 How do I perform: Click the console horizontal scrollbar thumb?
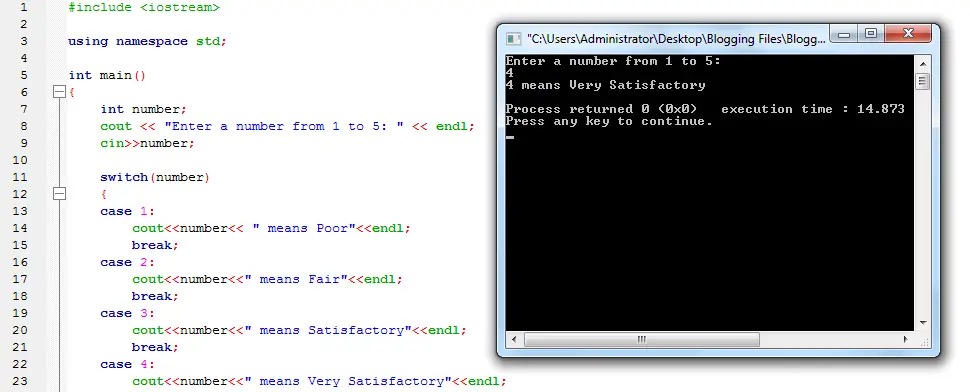[642, 339]
